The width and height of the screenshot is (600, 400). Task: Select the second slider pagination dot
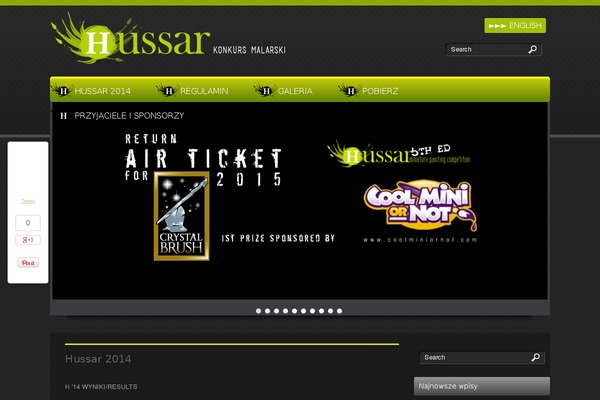(x=267, y=311)
